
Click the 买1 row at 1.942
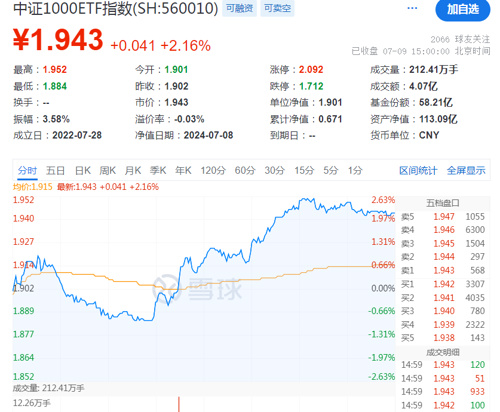(443, 284)
